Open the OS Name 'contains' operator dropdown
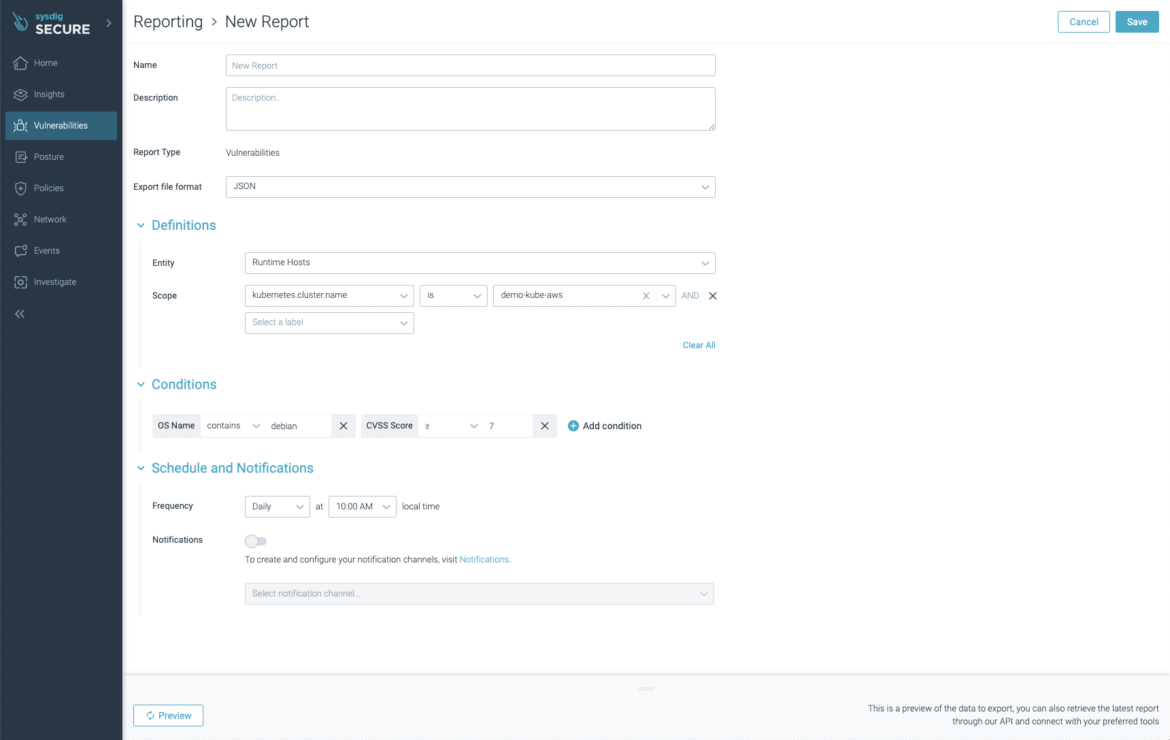This screenshot has width=1170, height=740. coord(233,426)
